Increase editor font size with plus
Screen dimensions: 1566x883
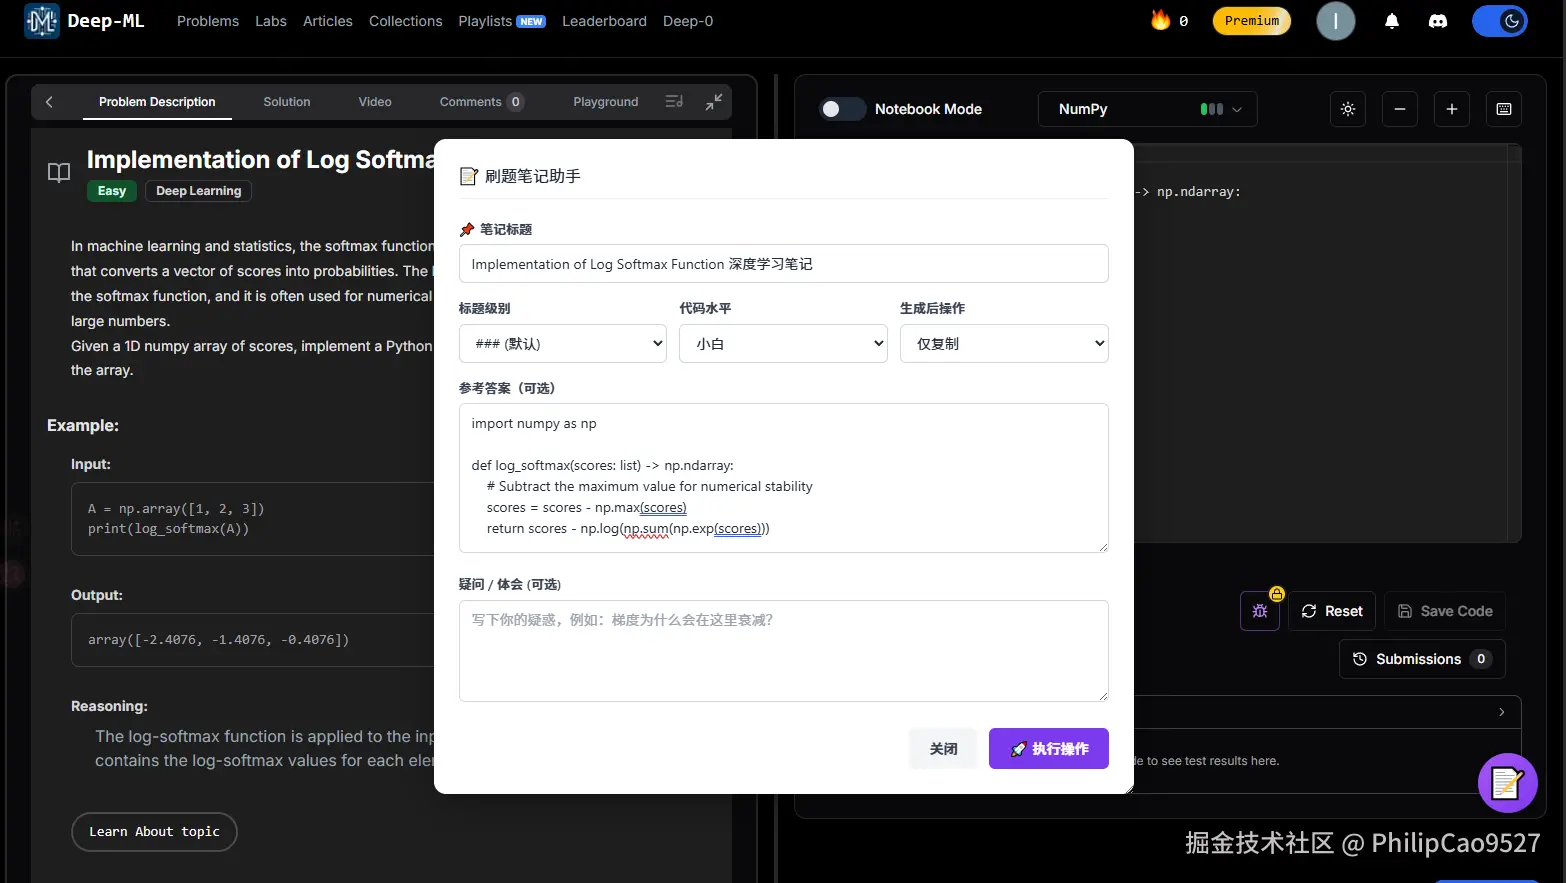pyautogui.click(x=1452, y=109)
